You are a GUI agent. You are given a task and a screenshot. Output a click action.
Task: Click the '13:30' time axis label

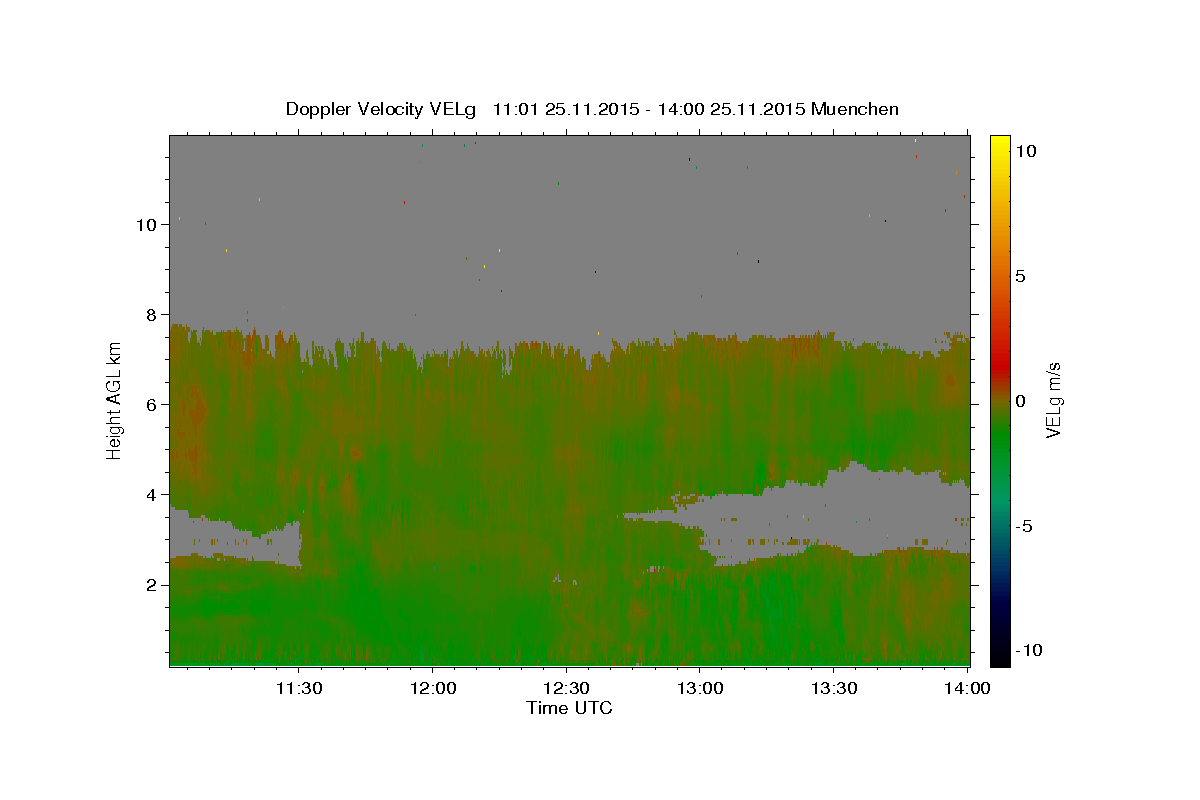point(833,689)
